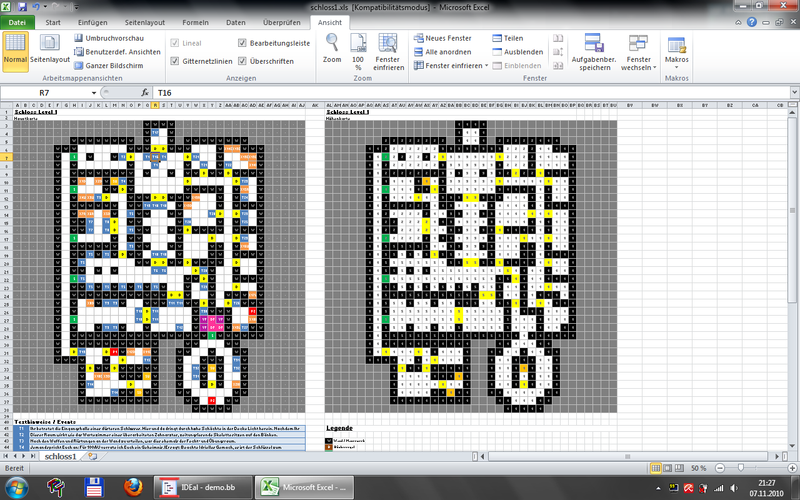Expand the formula bar
The image size is (800, 500).
(x=794, y=92)
